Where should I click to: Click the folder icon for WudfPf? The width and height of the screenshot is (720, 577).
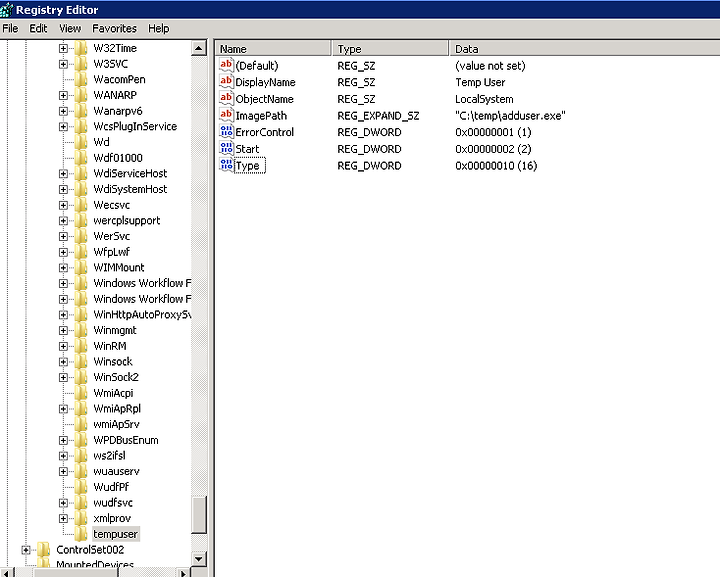(81, 487)
